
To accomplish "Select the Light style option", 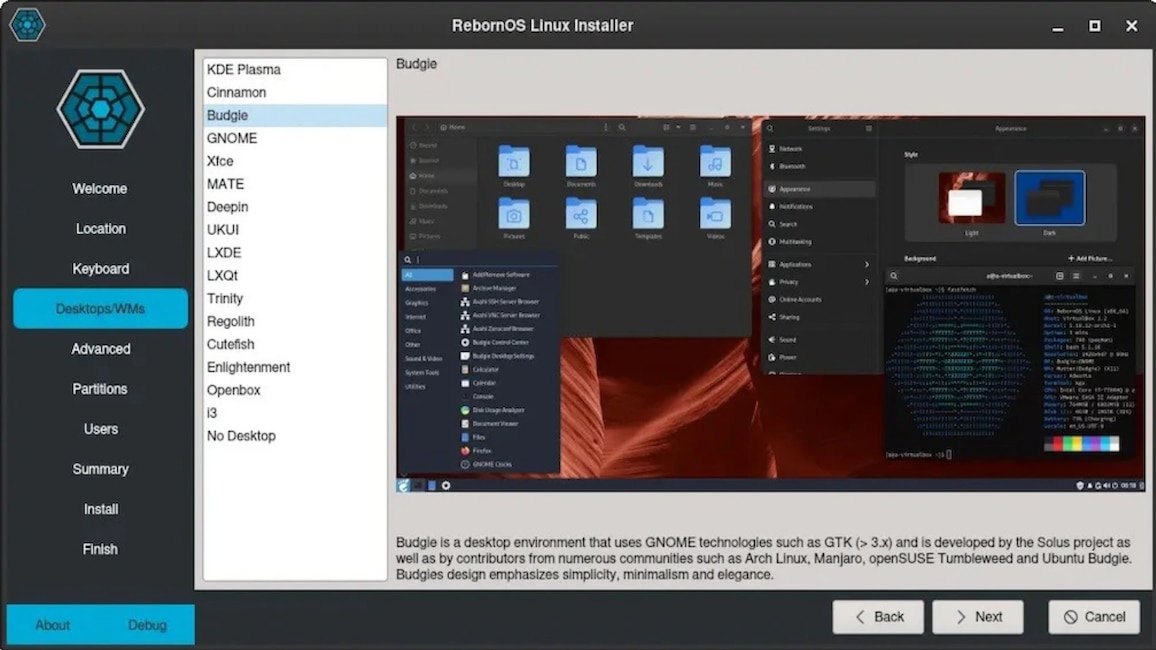I will click(x=972, y=200).
